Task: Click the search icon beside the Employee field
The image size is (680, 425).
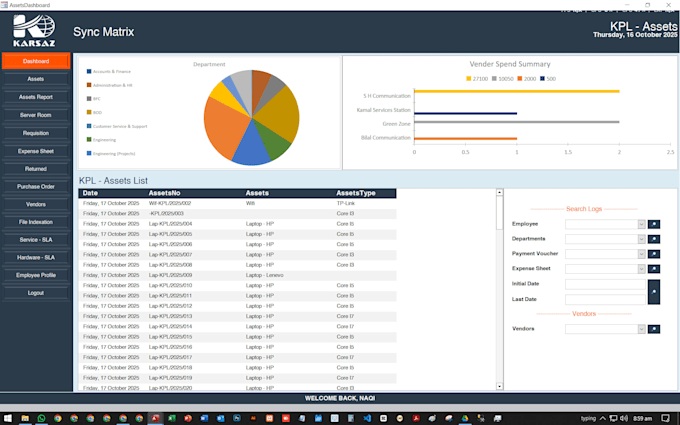Action: point(654,224)
